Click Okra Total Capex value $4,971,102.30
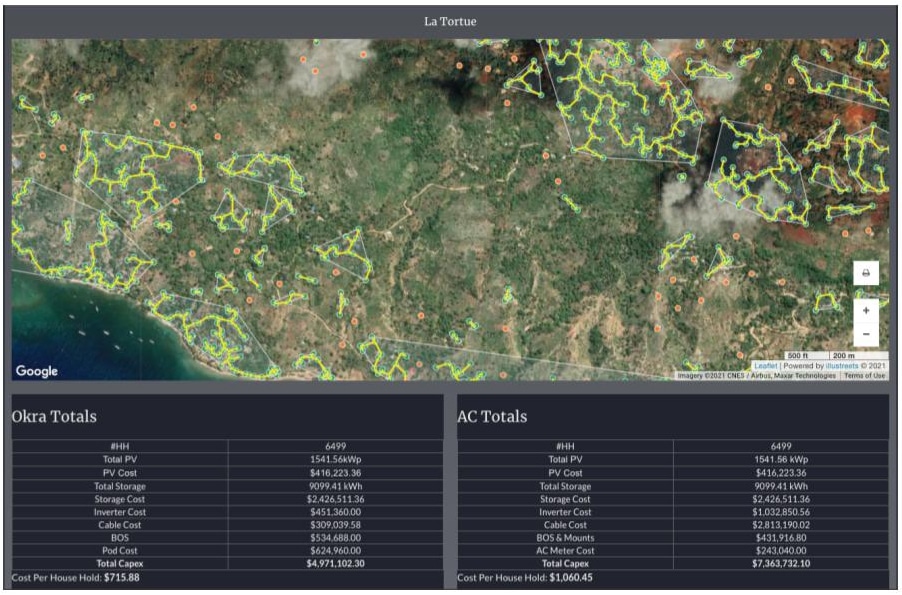 coord(334,564)
